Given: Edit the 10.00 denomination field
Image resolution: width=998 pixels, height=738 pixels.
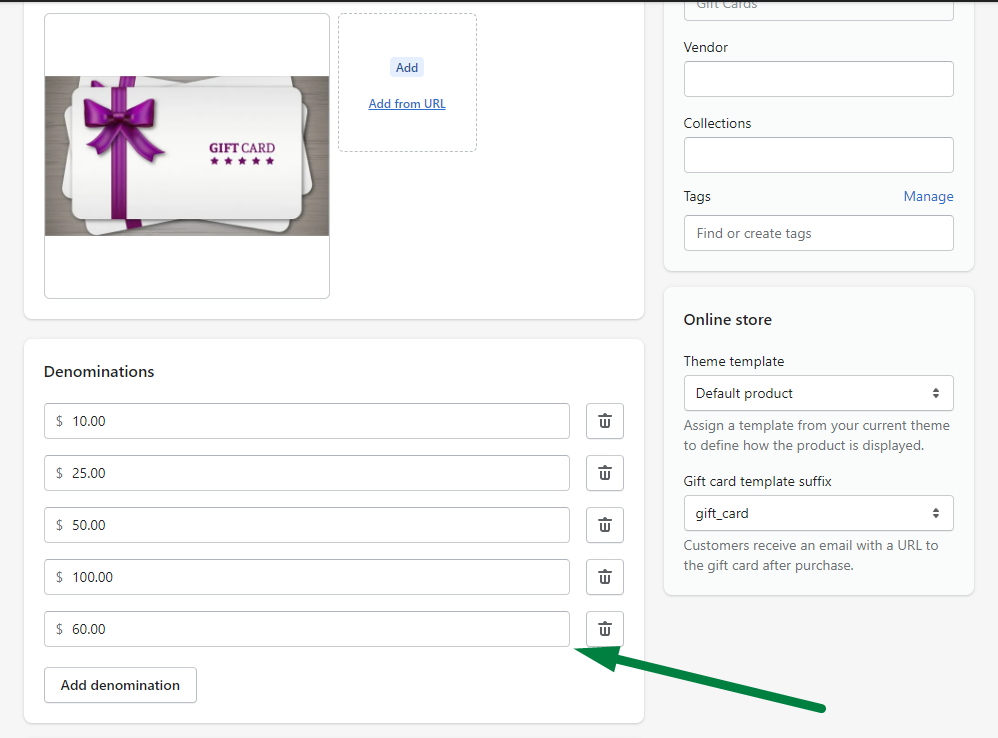Looking at the screenshot, I should (307, 421).
